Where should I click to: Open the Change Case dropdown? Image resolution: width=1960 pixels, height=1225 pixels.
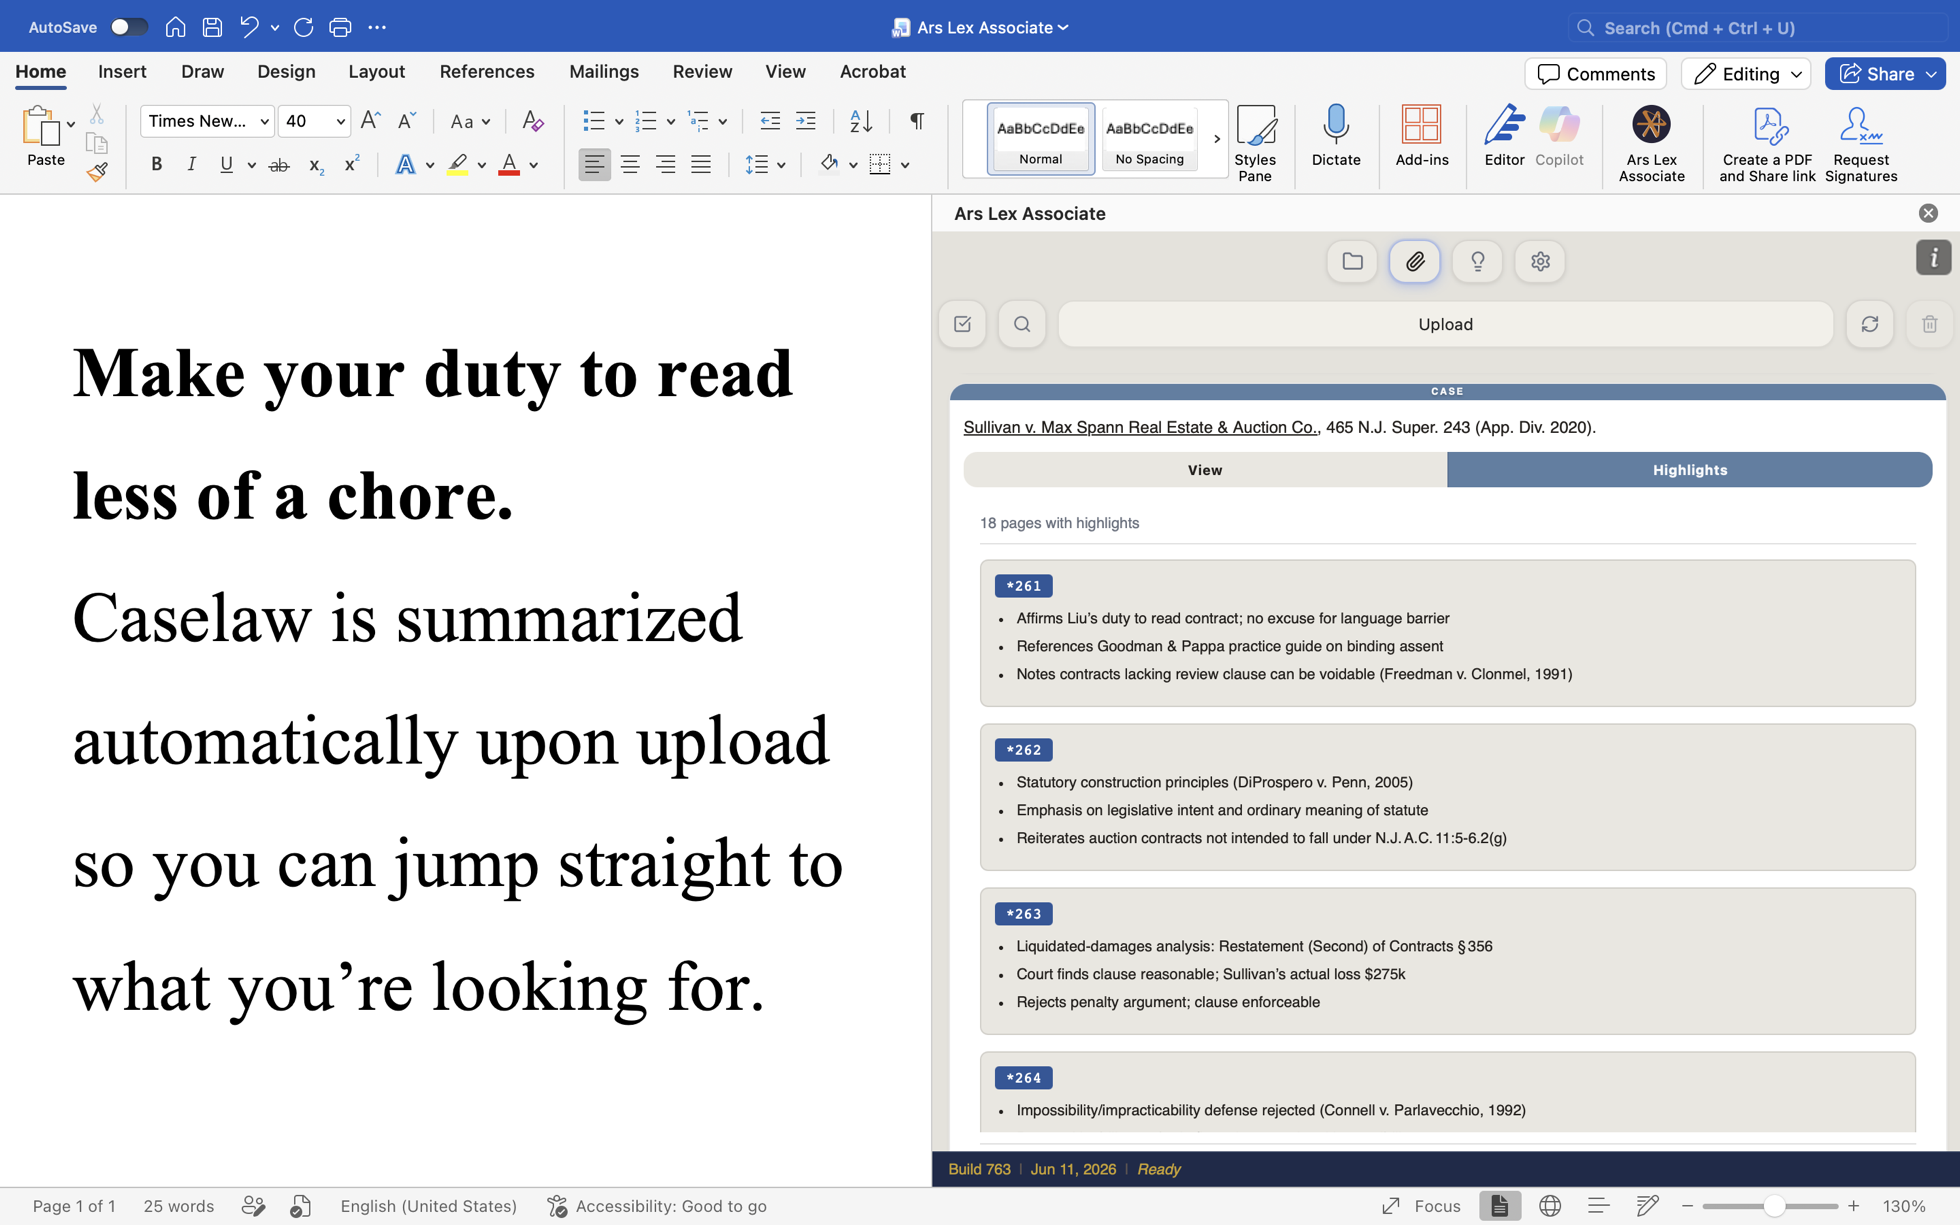470,122
